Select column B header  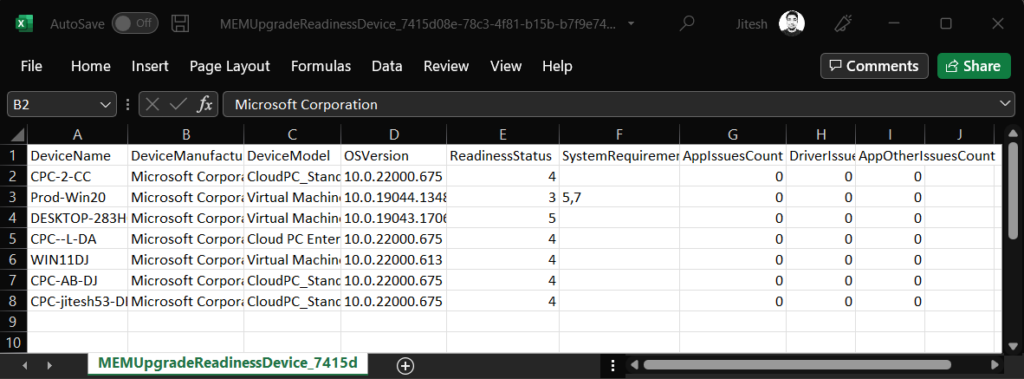coord(186,135)
